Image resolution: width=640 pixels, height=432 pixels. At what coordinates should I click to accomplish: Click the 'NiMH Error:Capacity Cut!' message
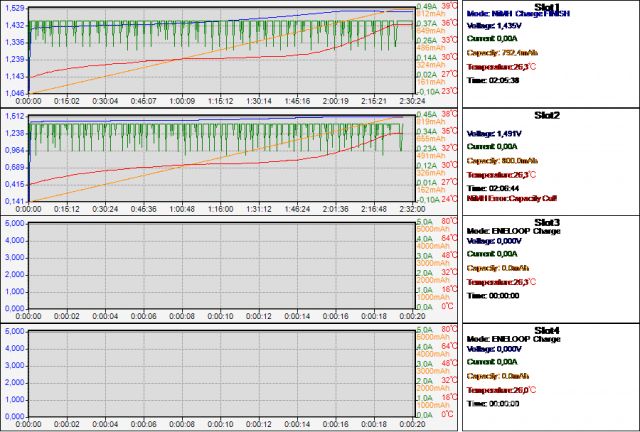(512, 198)
